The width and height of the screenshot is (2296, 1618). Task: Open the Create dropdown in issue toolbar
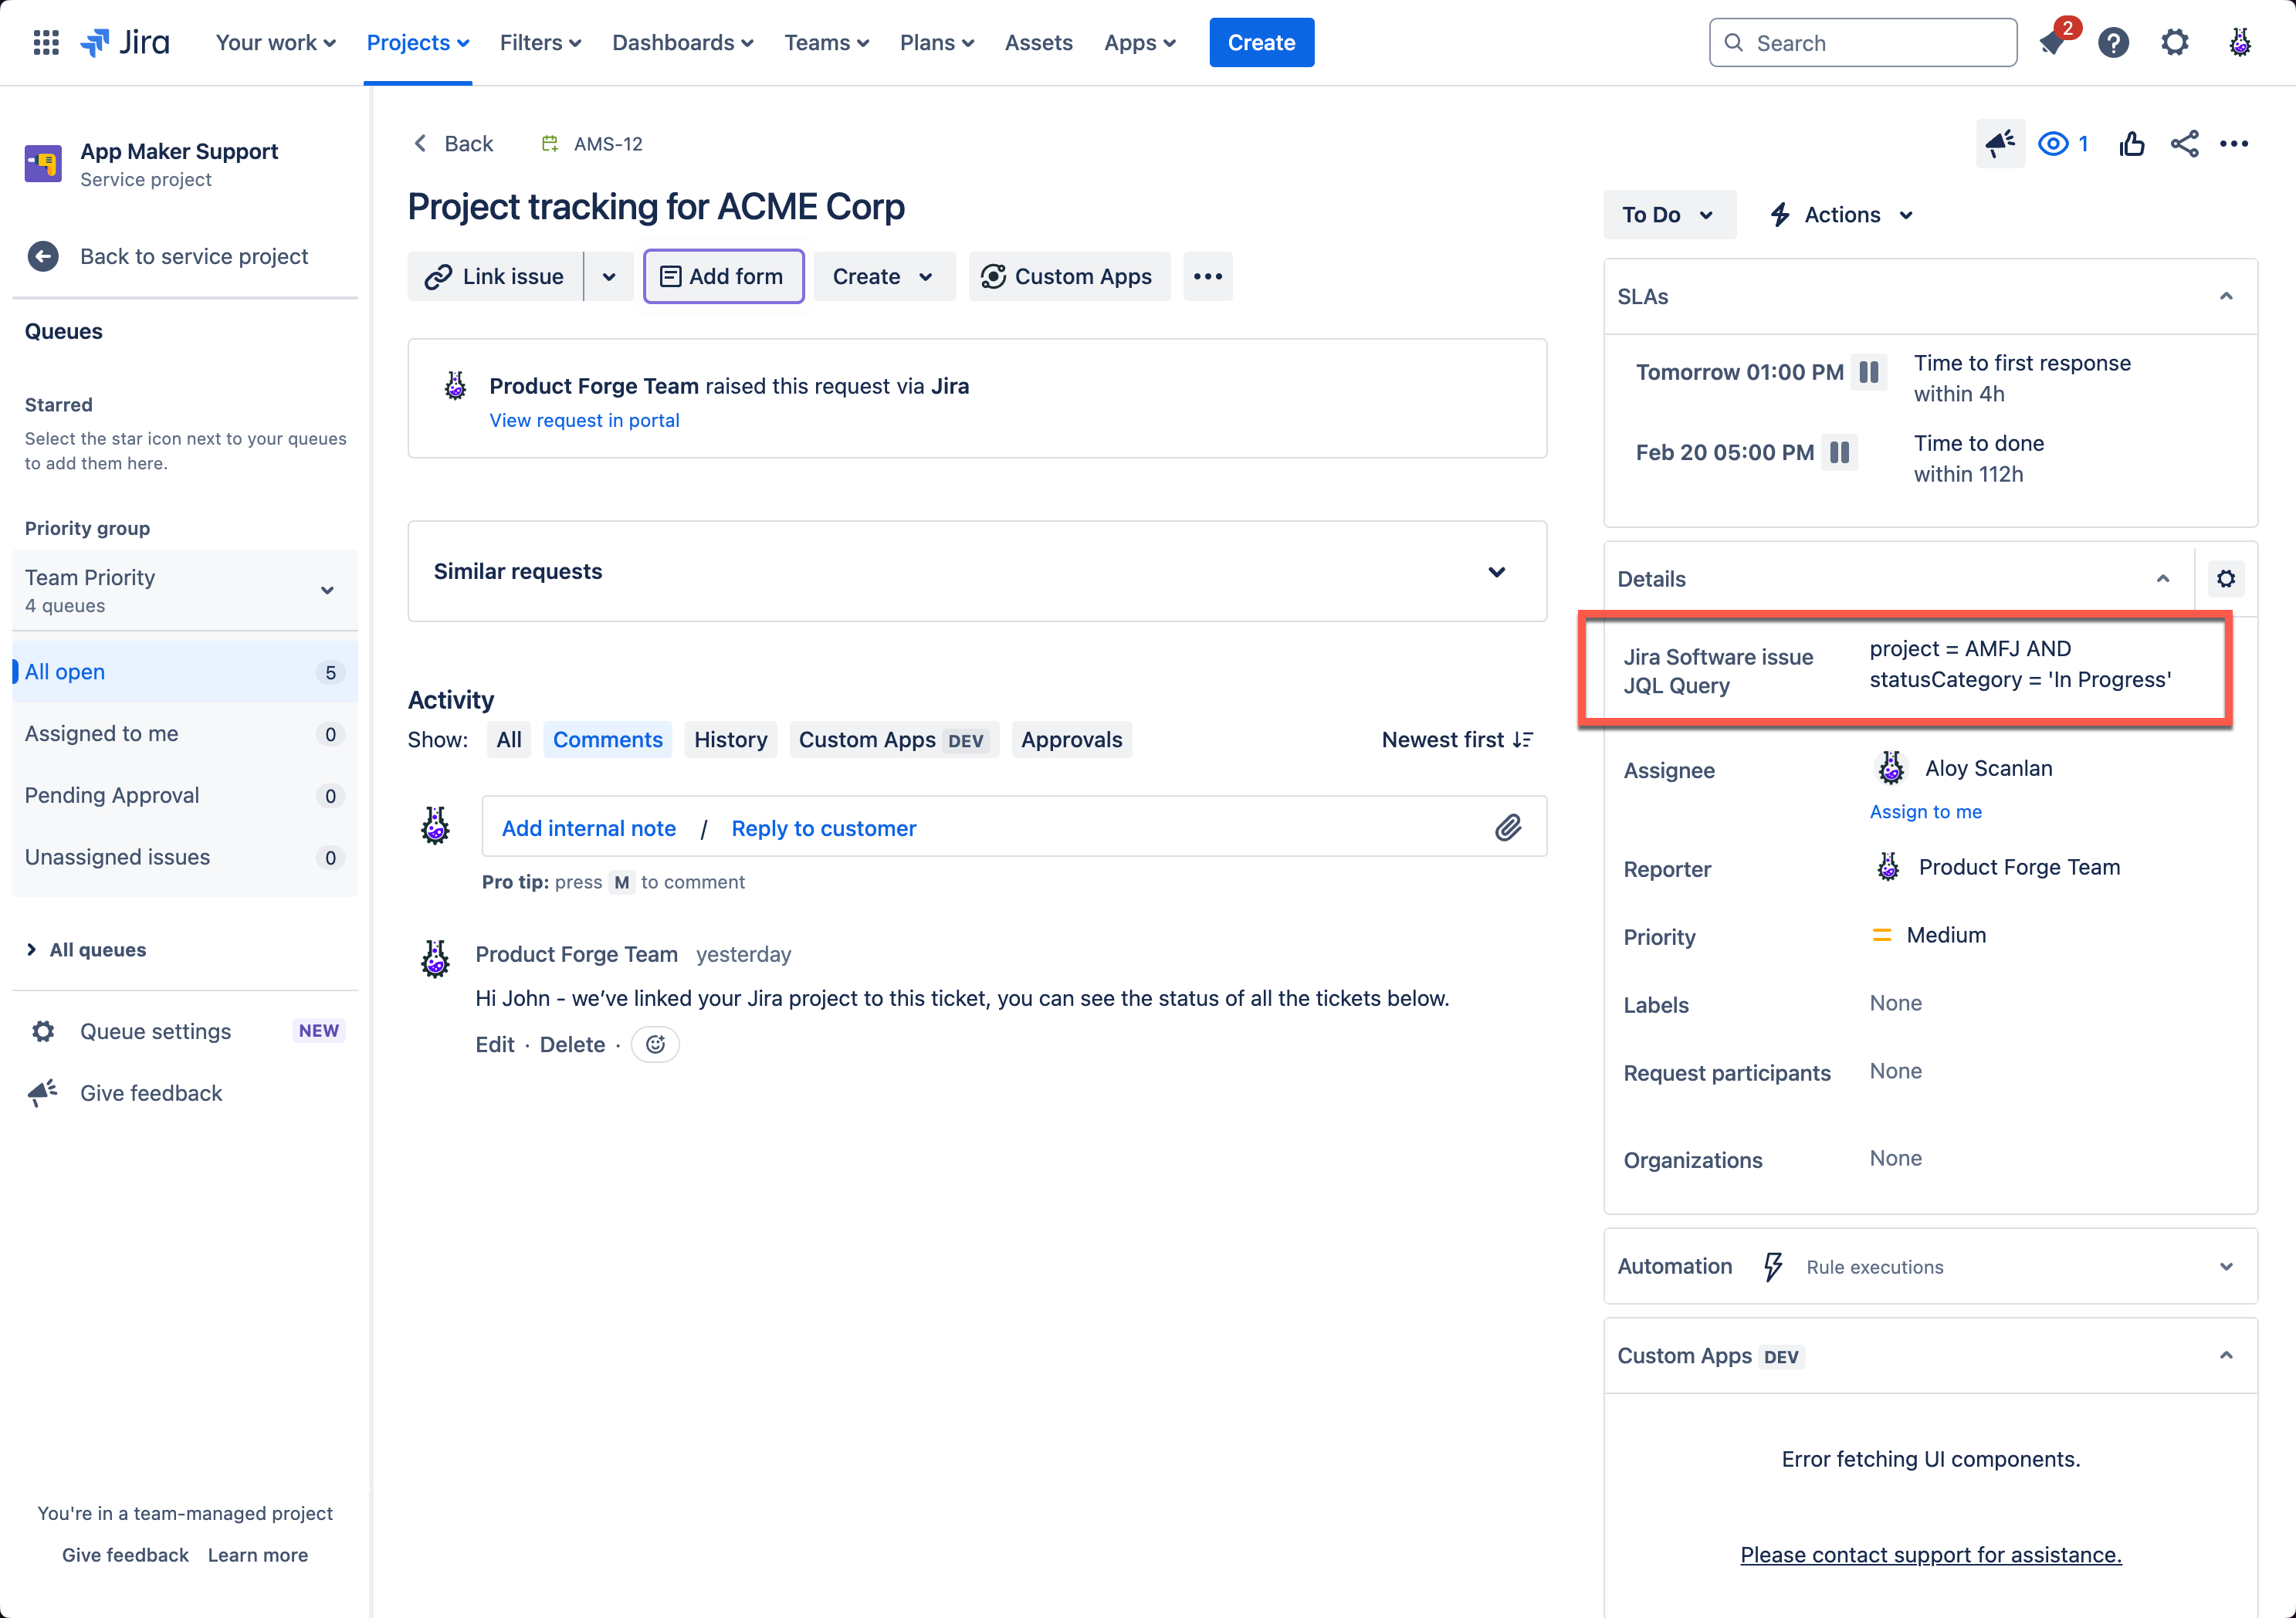[884, 277]
